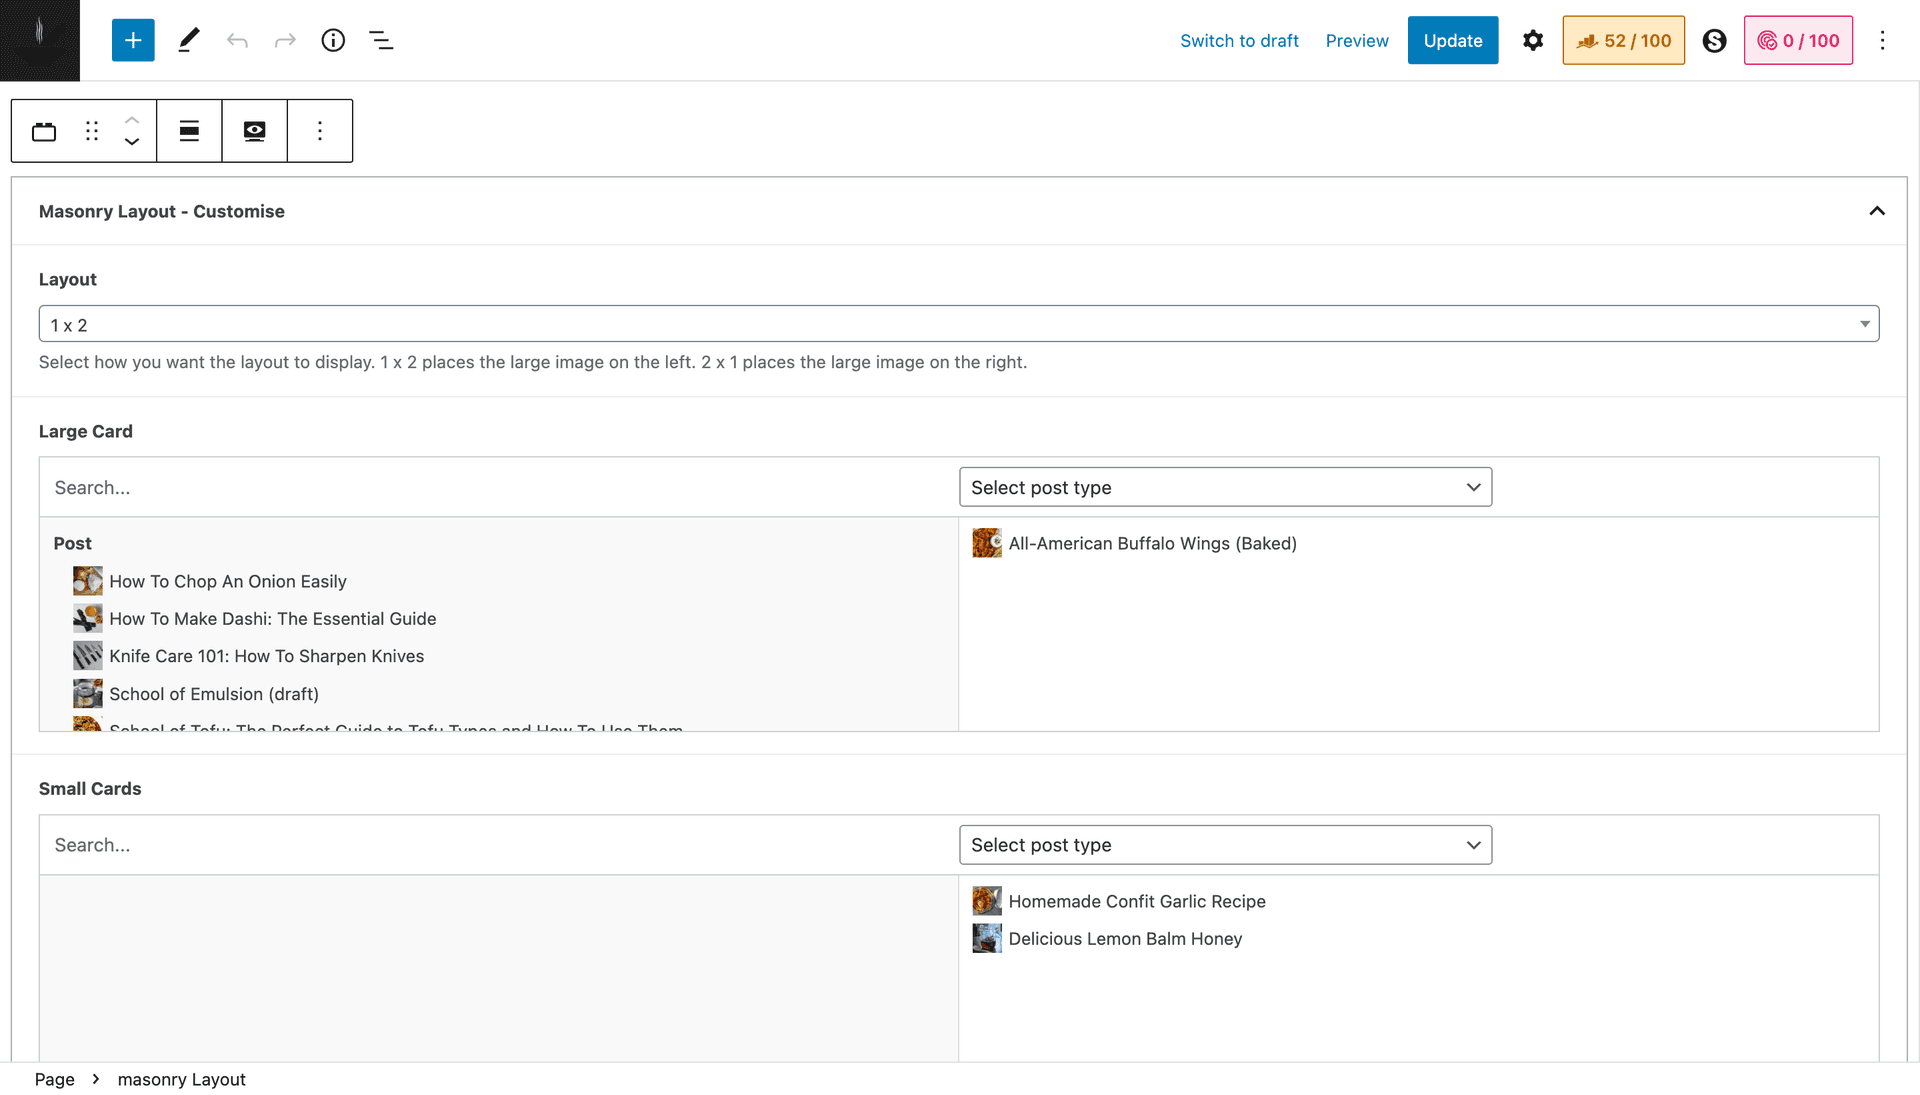The image size is (1920, 1095).
Task: Redo the last undone change
Action: pos(285,40)
